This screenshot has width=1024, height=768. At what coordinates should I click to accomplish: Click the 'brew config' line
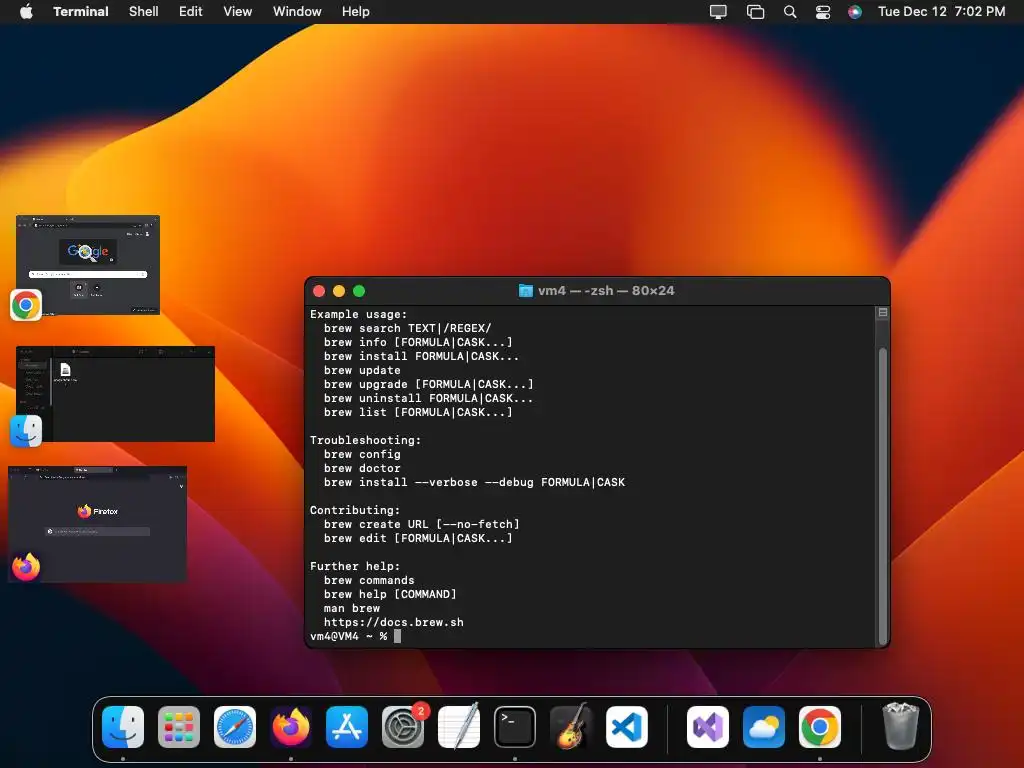362,454
